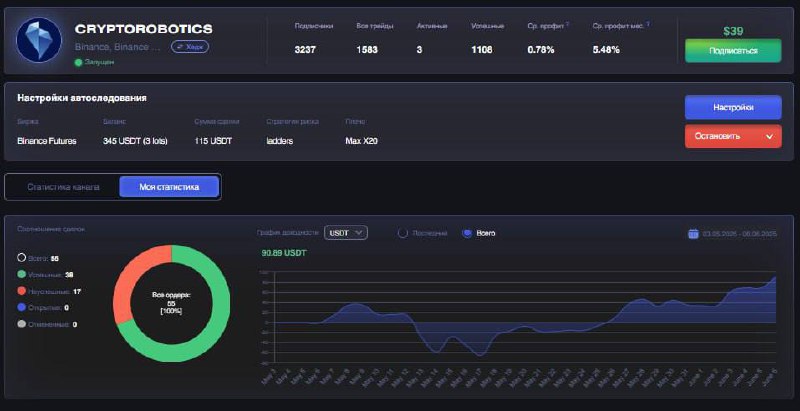Click the green running status dot
This screenshot has height=411, width=800.
click(x=78, y=62)
